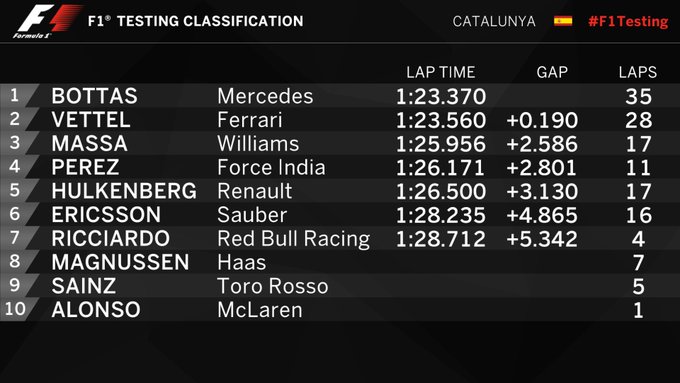This screenshot has height=383, width=680.
Task: Select the ALONSO driver name
Action: [x=96, y=309]
